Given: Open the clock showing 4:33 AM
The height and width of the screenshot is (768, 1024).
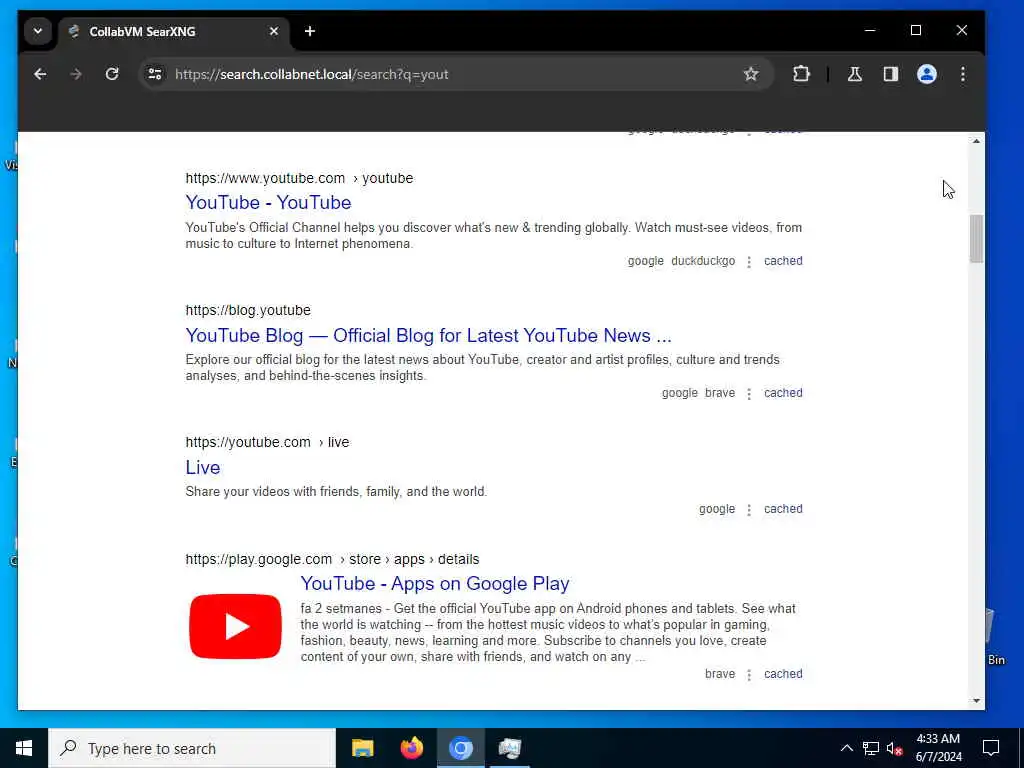Looking at the screenshot, I should point(938,748).
